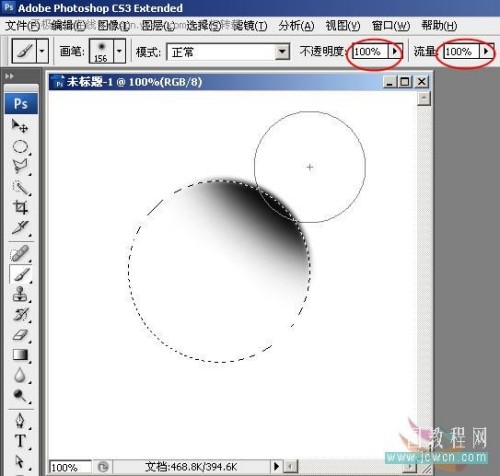The height and width of the screenshot is (476, 500).
Task: Collapse the toolbox with the double arrows
Action: [x=9, y=76]
